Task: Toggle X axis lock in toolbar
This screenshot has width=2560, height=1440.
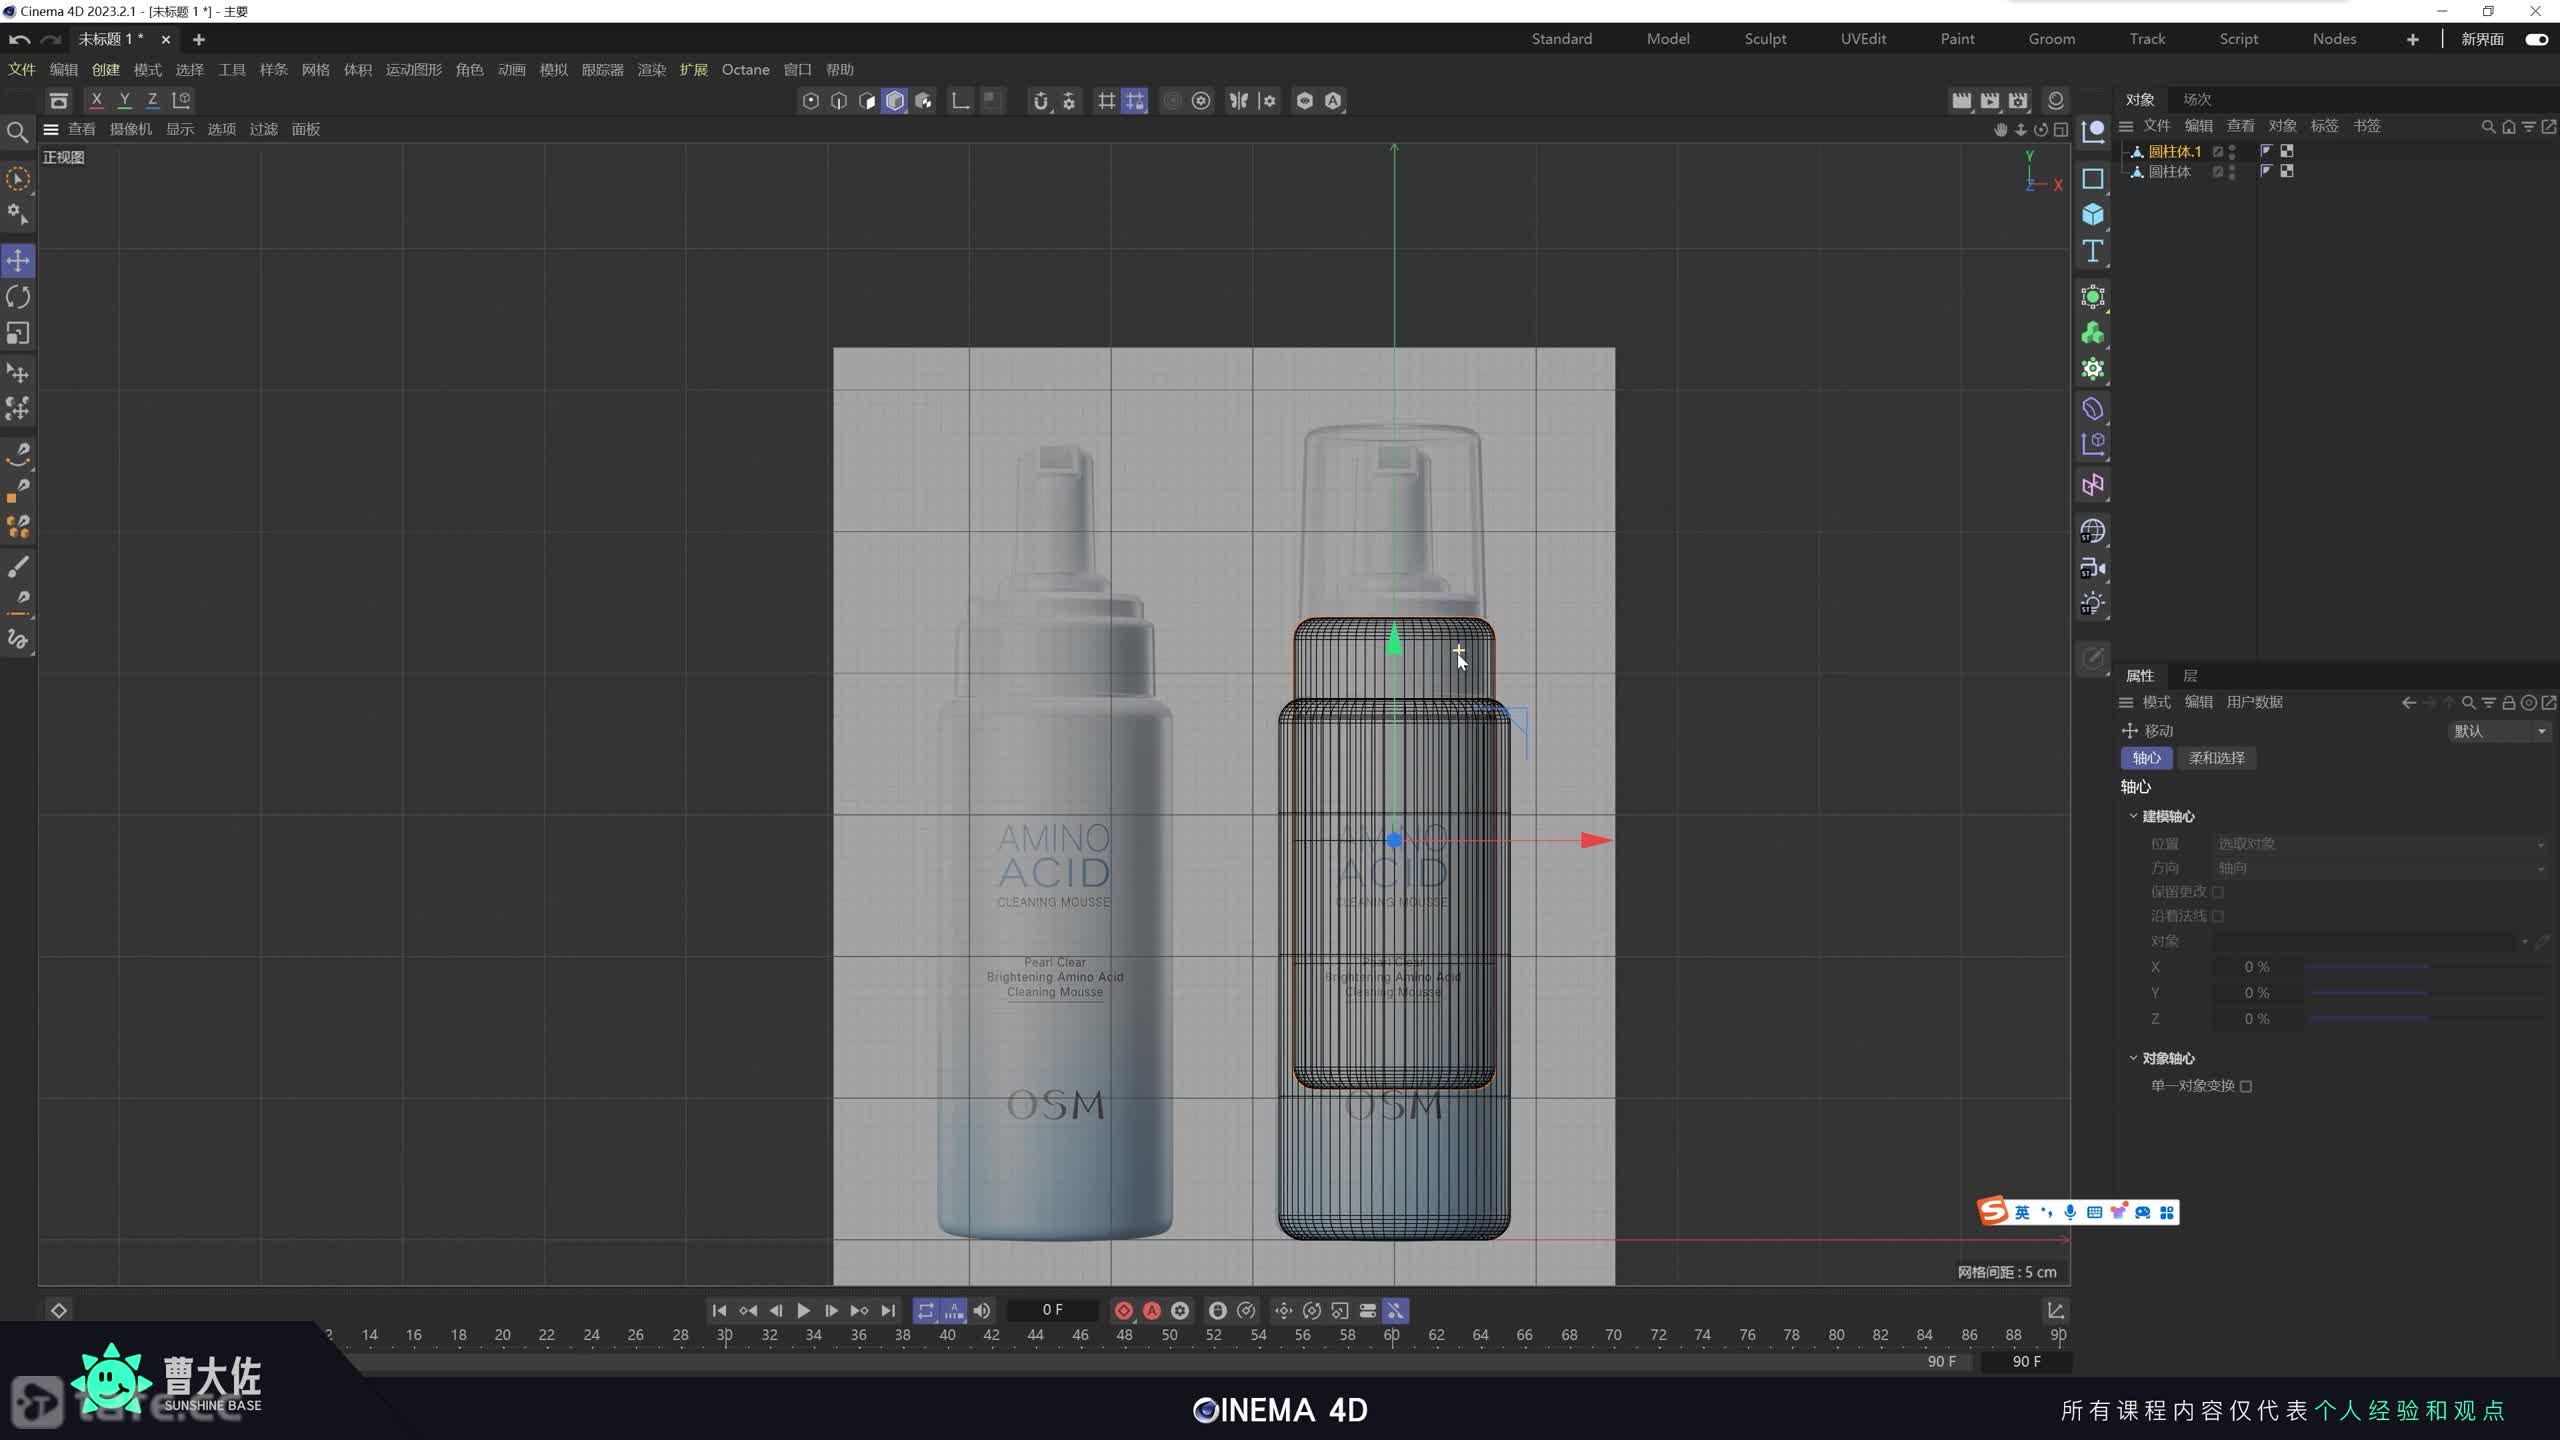Action: point(96,100)
